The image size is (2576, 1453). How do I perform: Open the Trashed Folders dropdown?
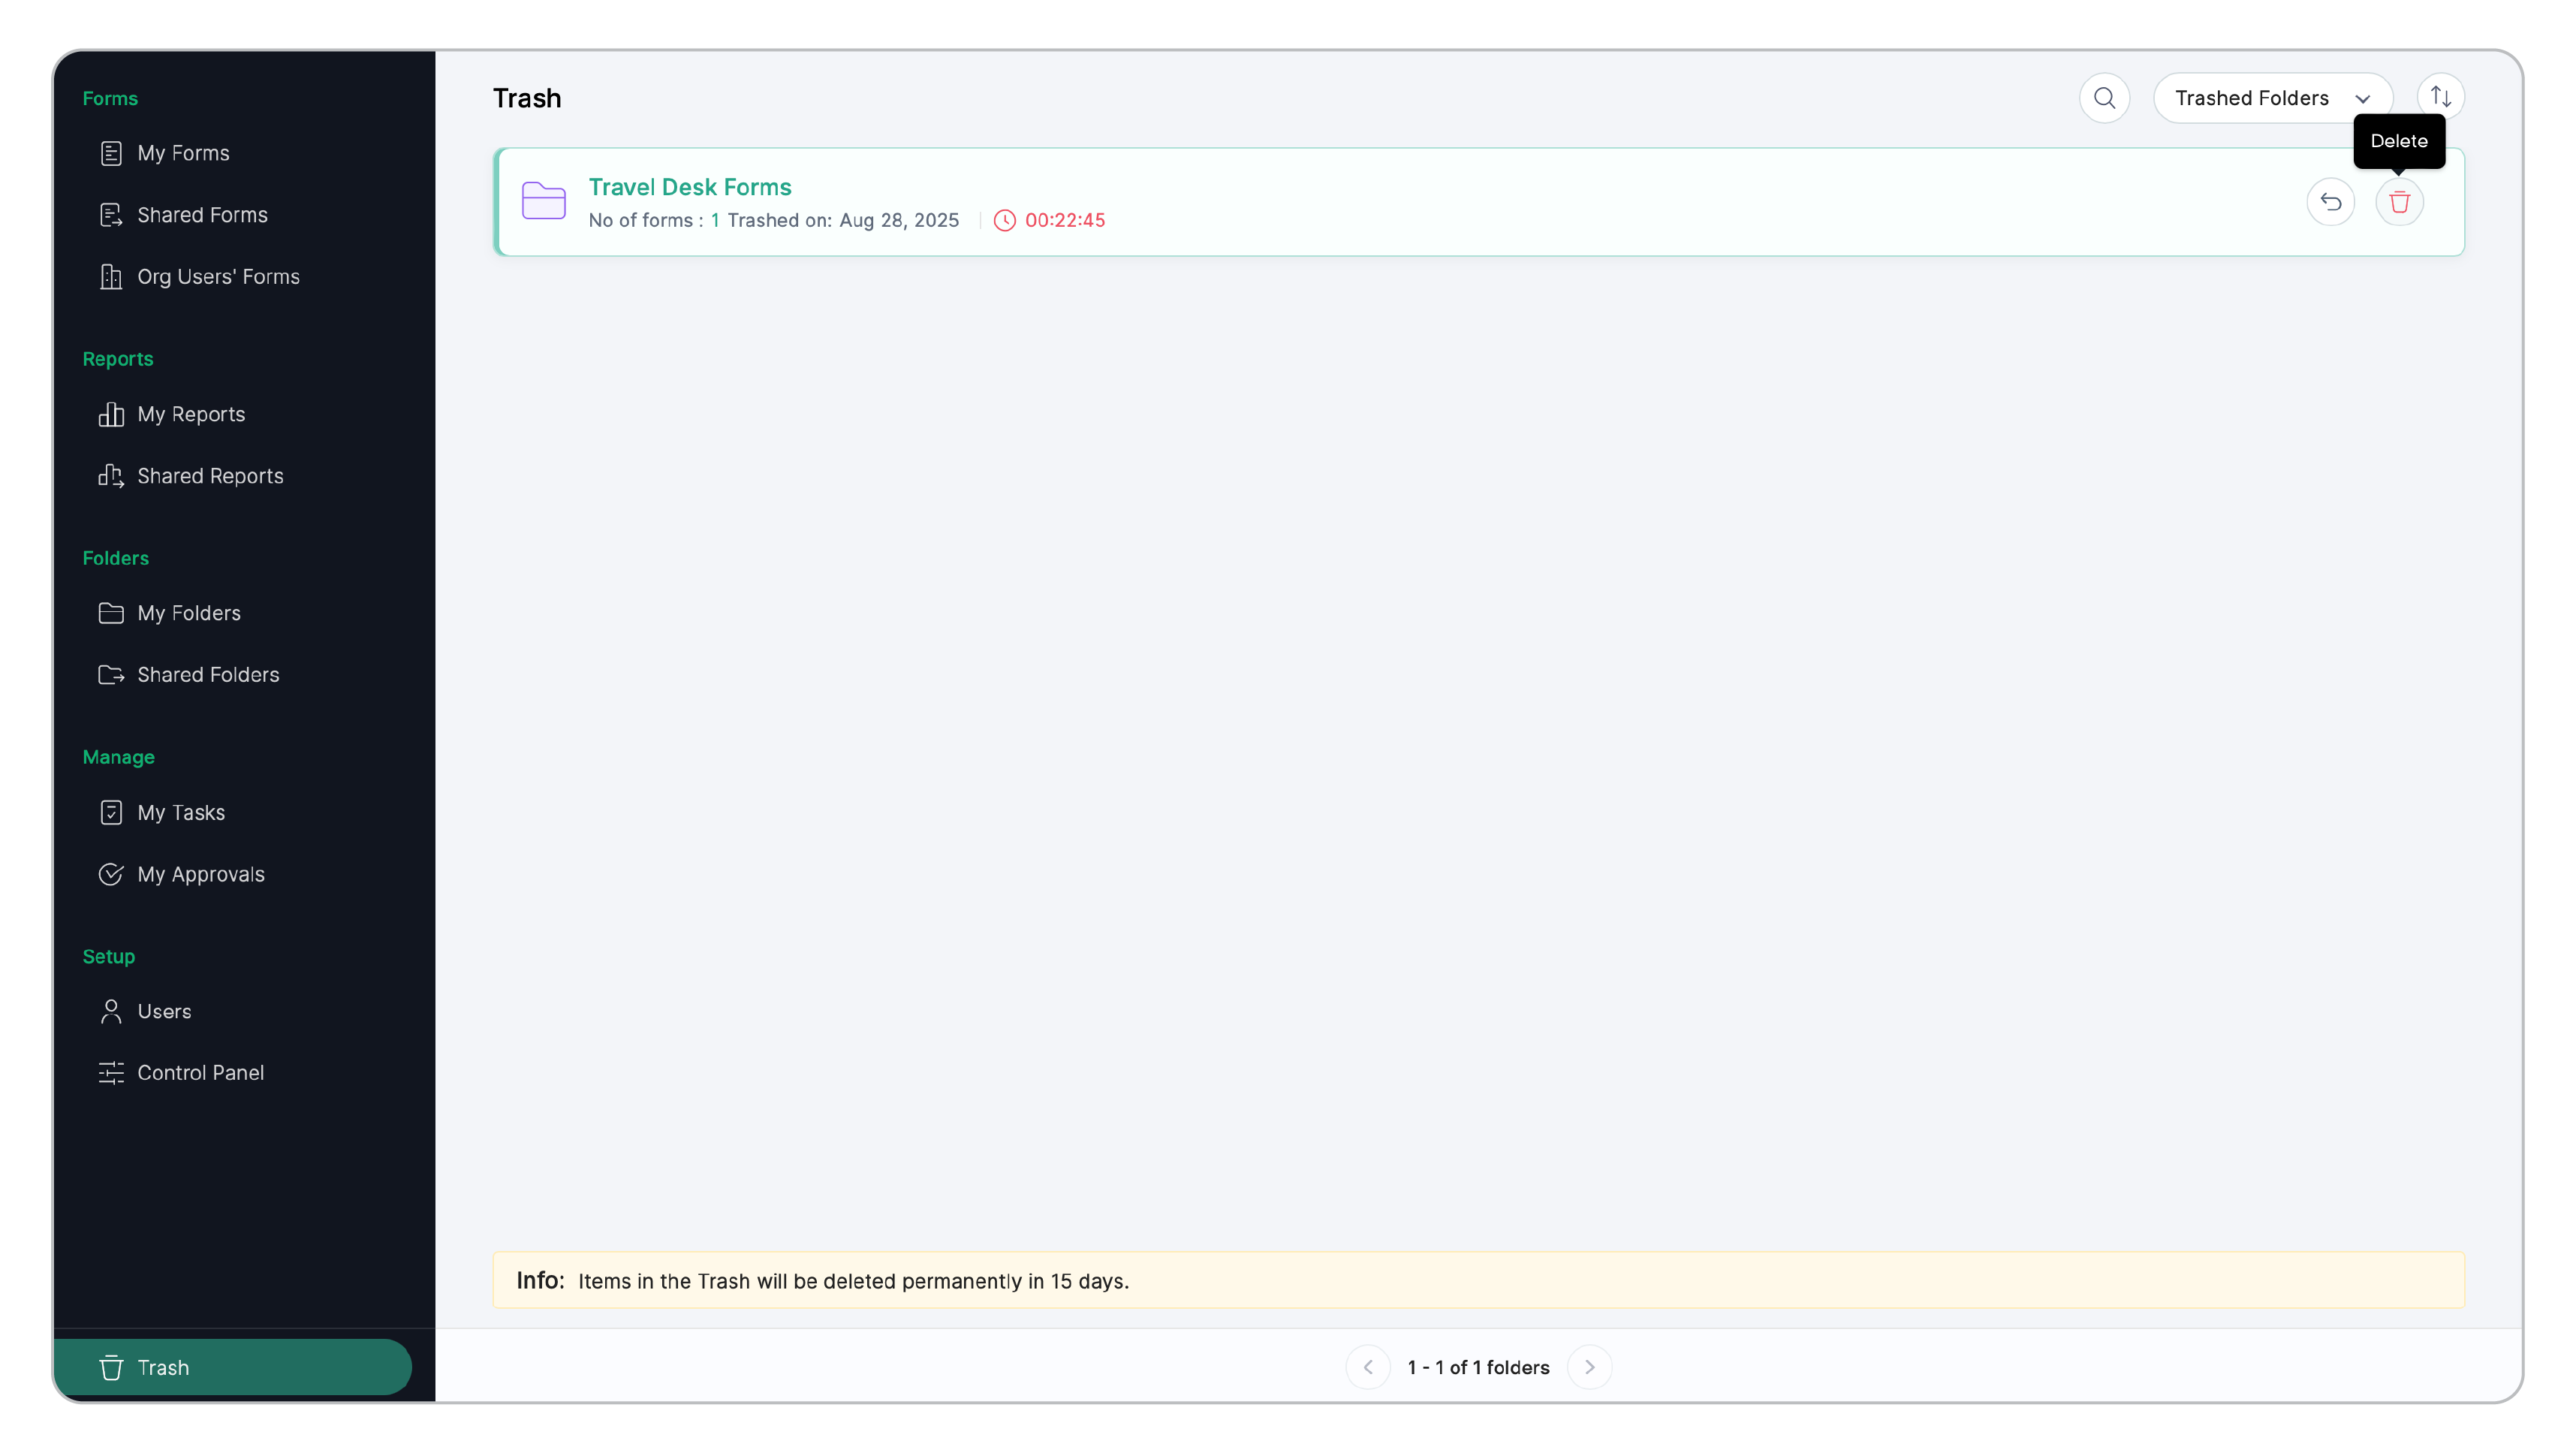tap(2271, 98)
